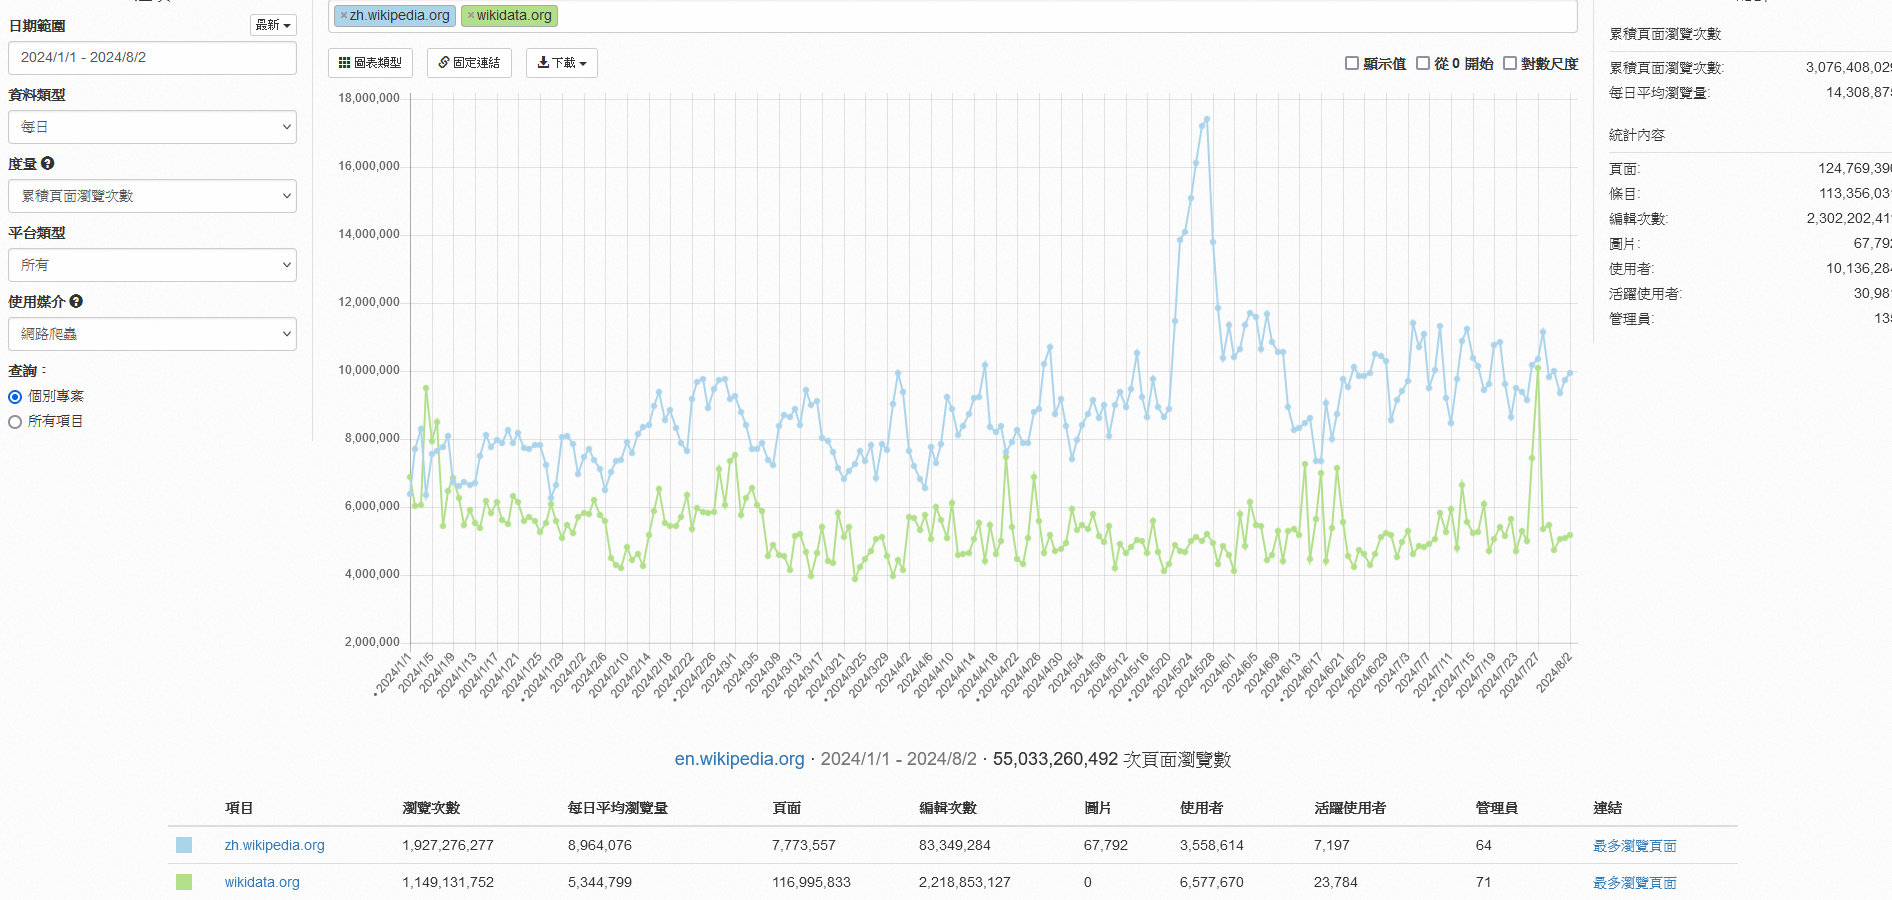The height and width of the screenshot is (900, 1892).
Task: Select the 個別專案 radio button
Action: coord(15,397)
